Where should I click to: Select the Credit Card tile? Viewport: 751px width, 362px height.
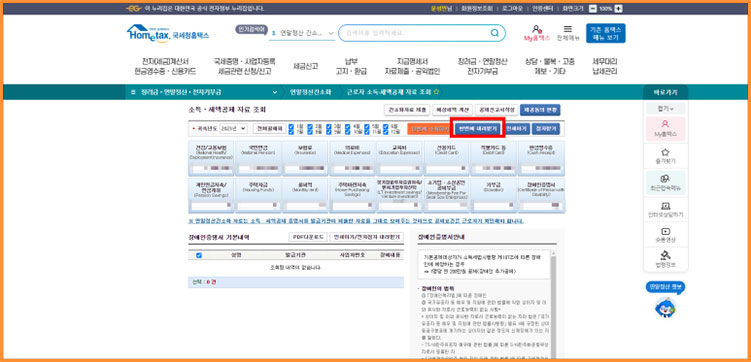click(x=446, y=158)
